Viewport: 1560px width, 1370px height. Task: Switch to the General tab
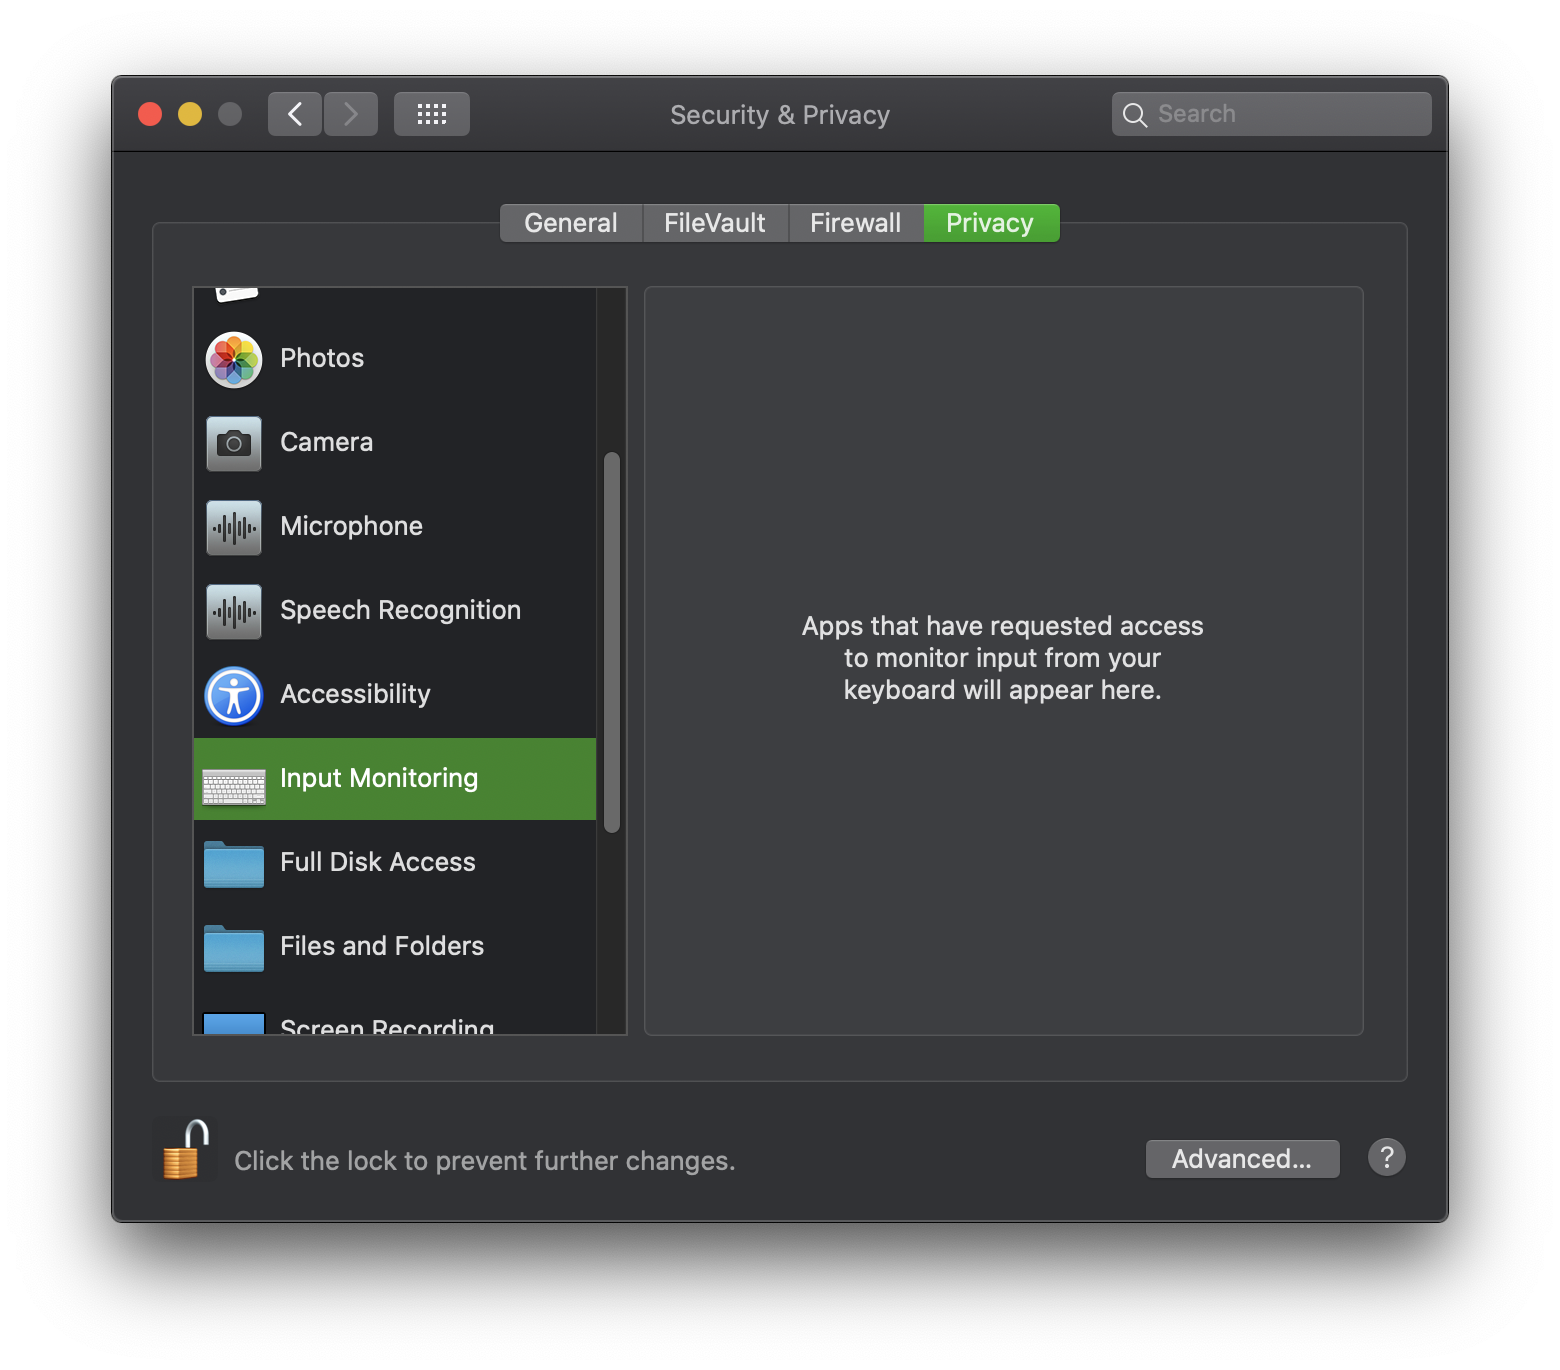coord(571,223)
